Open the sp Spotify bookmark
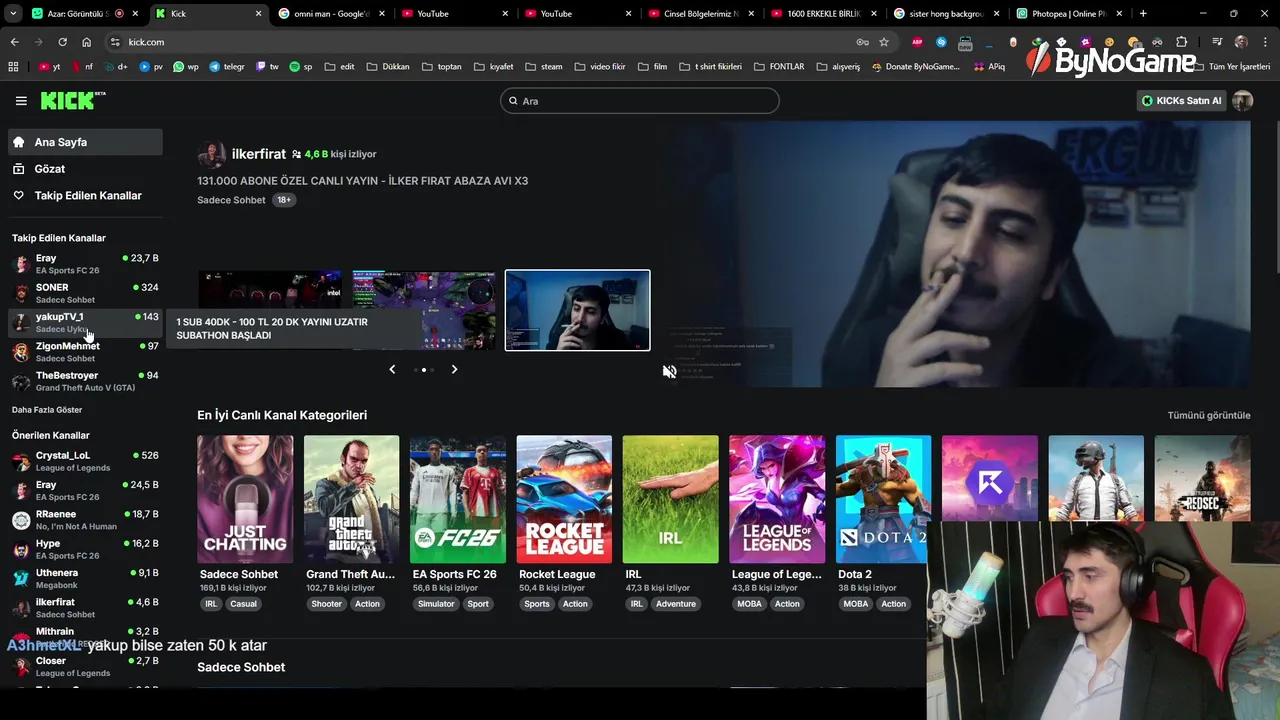The image size is (1280, 720). click(301, 67)
